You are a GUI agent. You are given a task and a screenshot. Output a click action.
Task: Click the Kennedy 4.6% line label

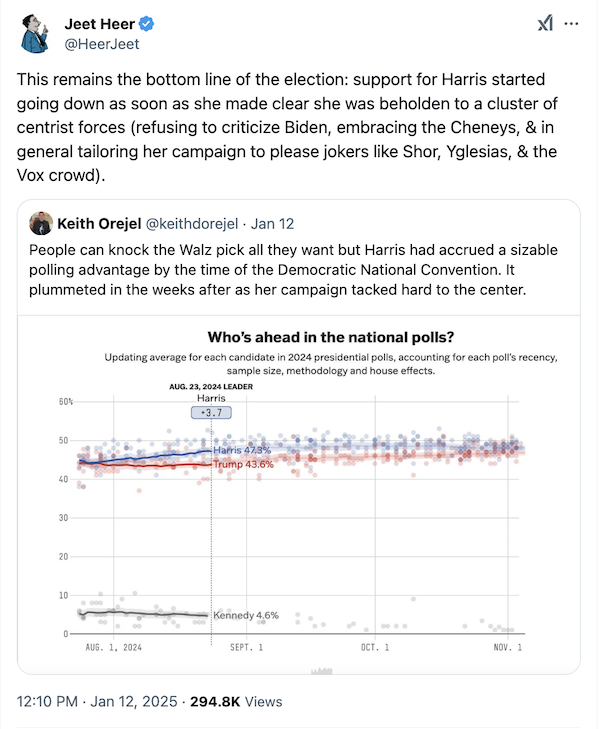(x=246, y=615)
